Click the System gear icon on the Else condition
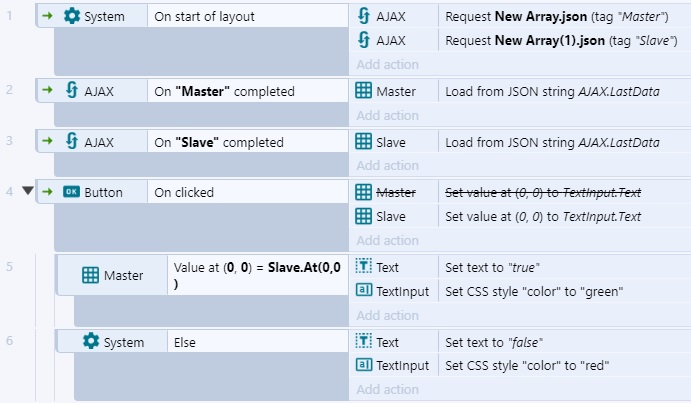 click(x=91, y=341)
